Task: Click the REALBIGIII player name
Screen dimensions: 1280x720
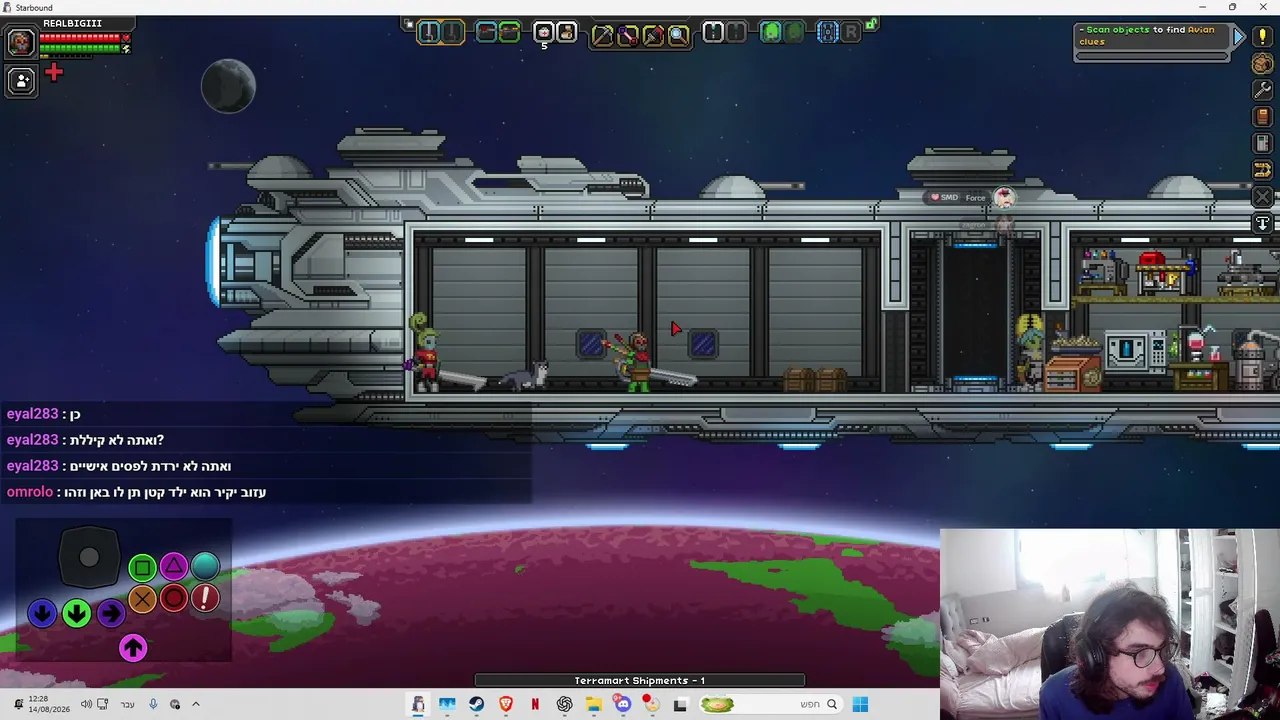Action: coord(72,23)
